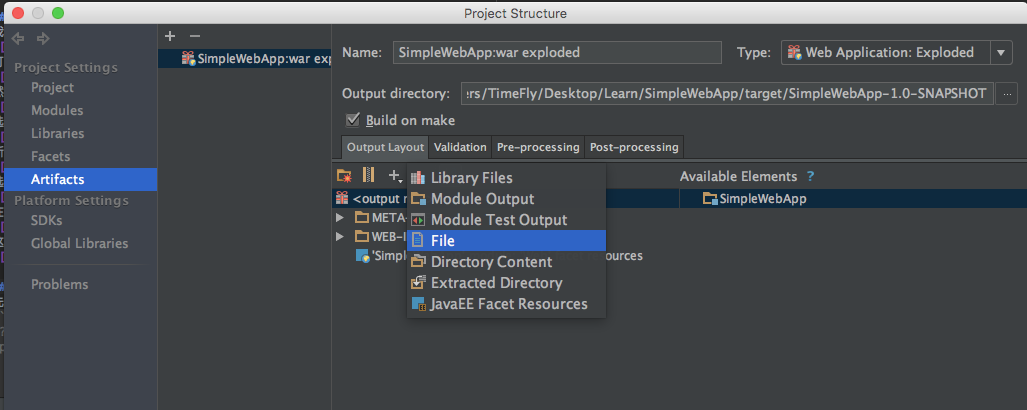The height and width of the screenshot is (410, 1027).
Task: Choose Directory Content from the popup
Action: pos(506,262)
